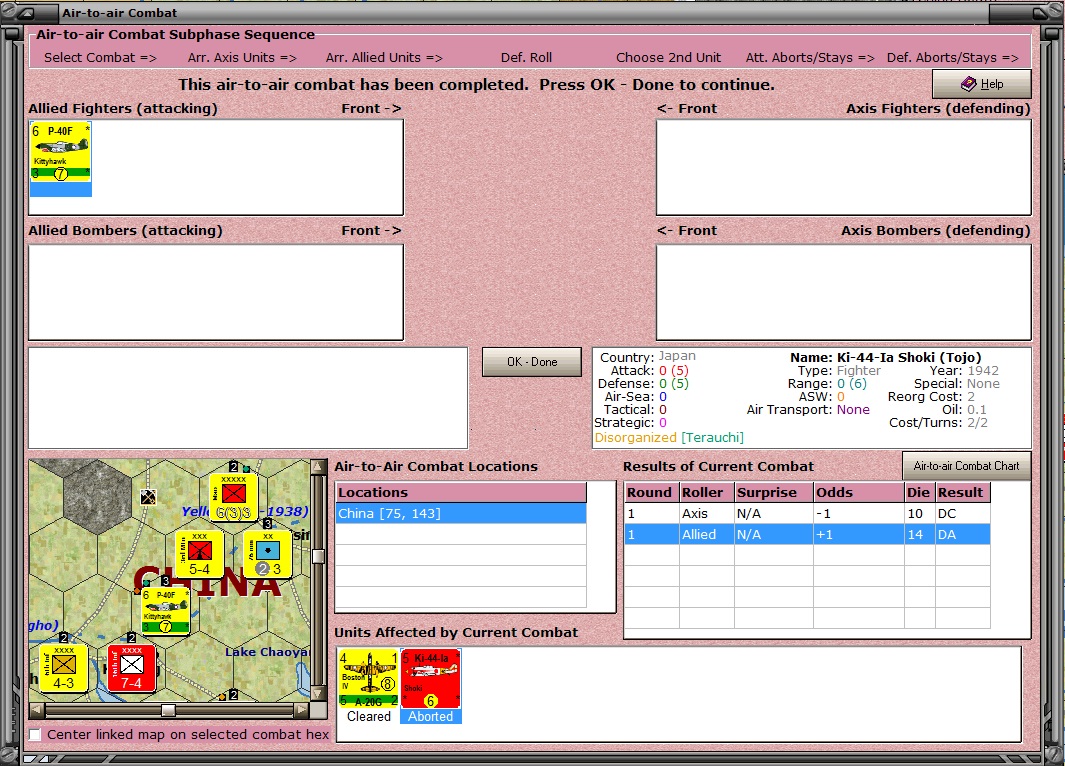Click the resource pickaxe icon on map

point(147,497)
